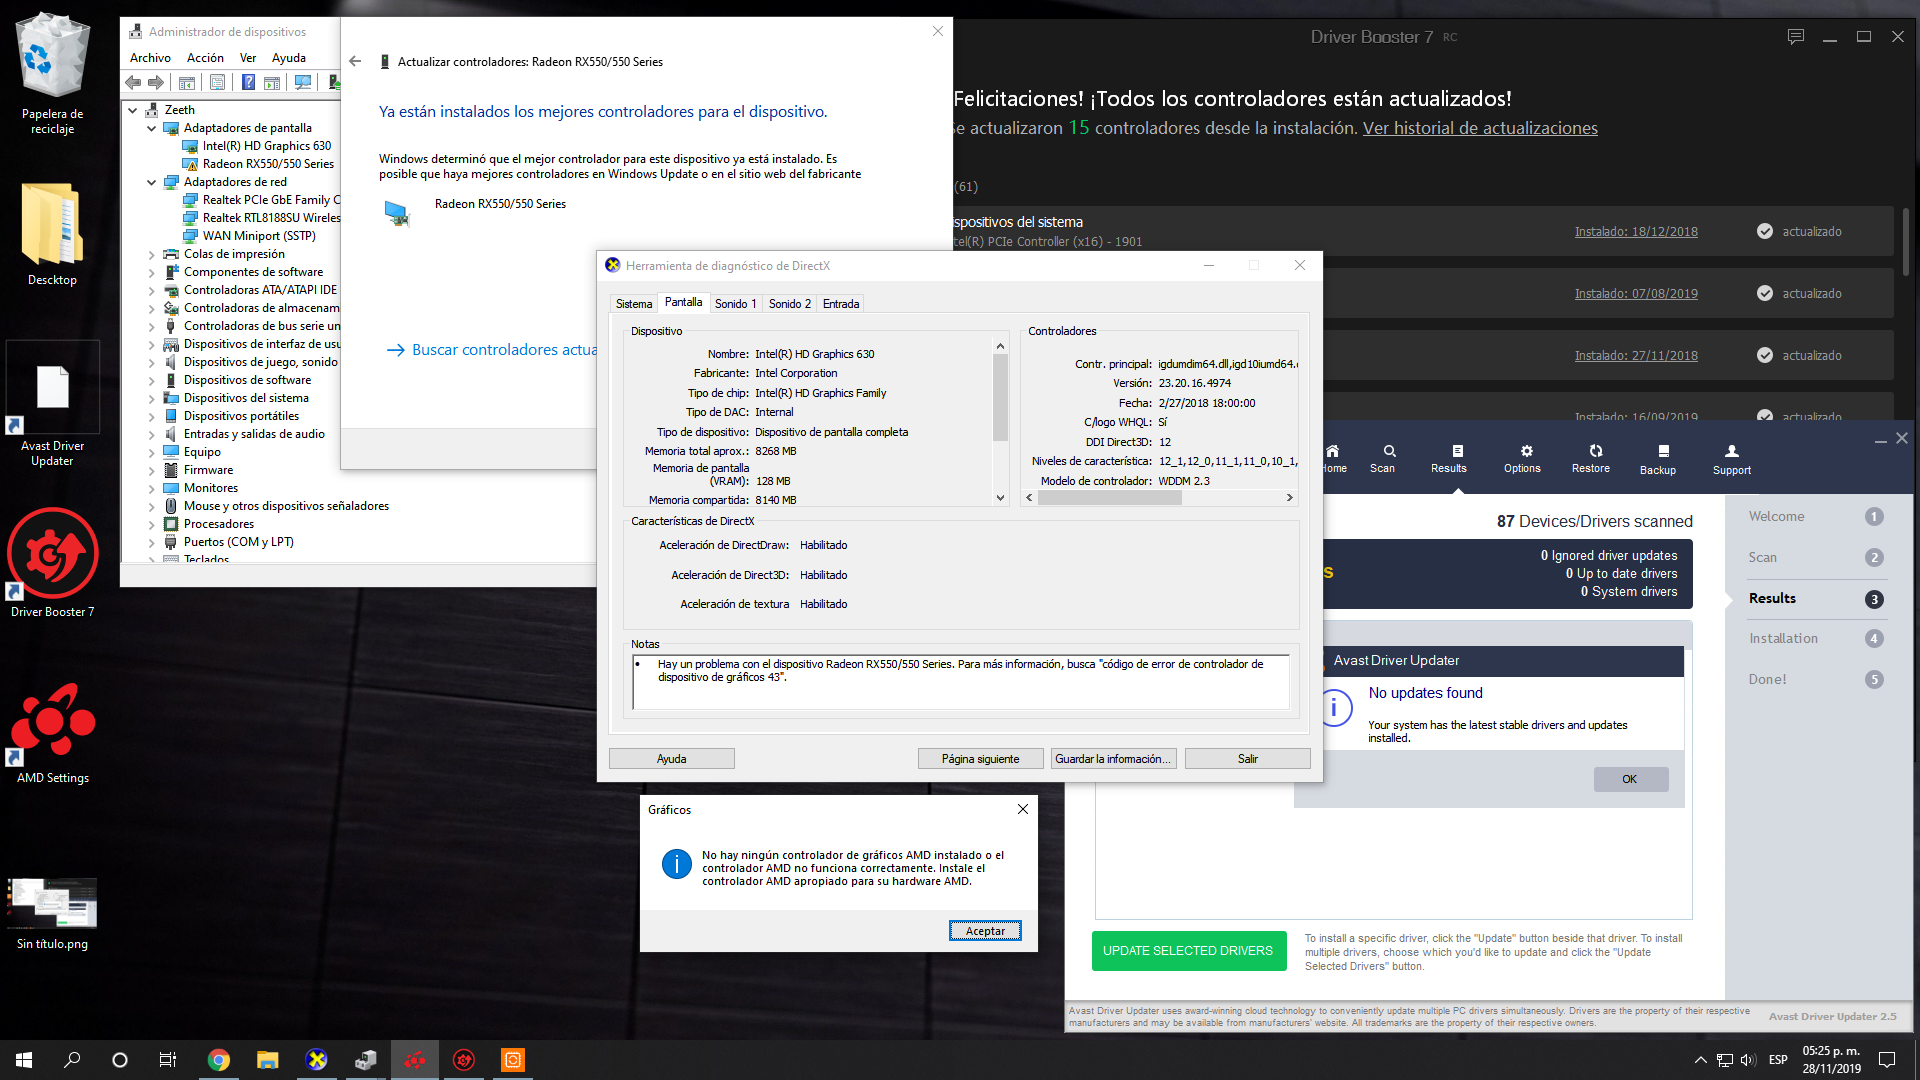Click the blue Help question mark toolbar icon
Image resolution: width=1920 pixels, height=1080 pixels.
(x=248, y=83)
